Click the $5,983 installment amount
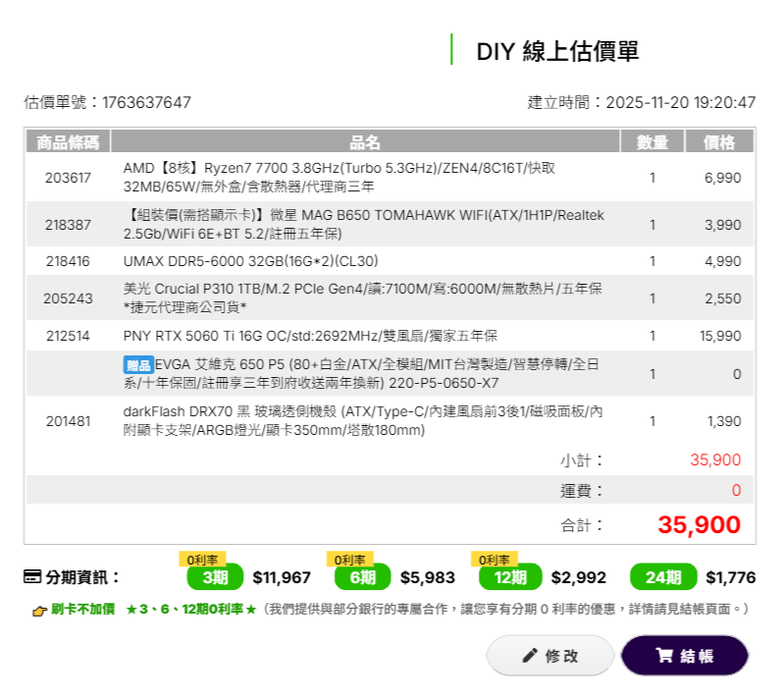The width and height of the screenshot is (780, 700). coord(428,578)
